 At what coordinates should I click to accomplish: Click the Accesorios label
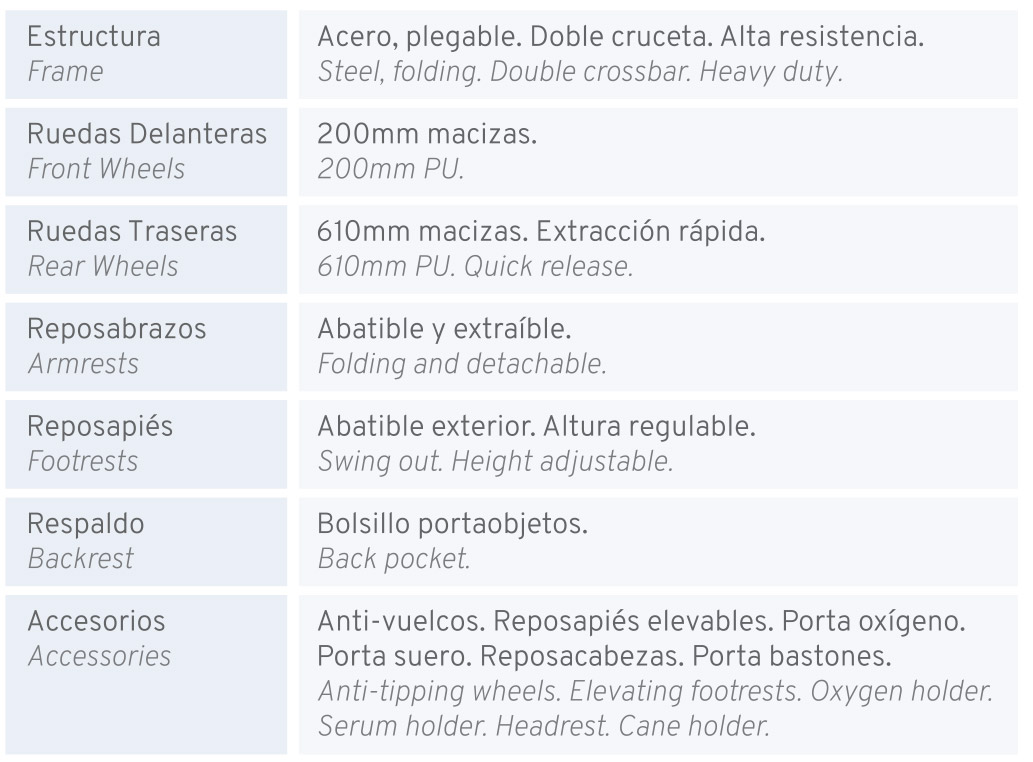tap(96, 621)
